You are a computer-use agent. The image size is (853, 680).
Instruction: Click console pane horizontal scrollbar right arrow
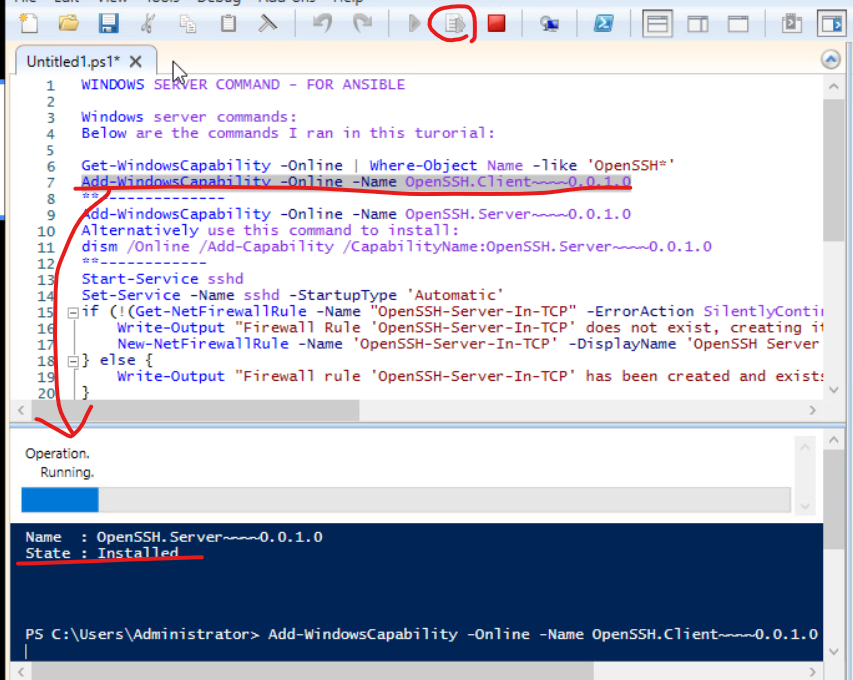coord(813,672)
